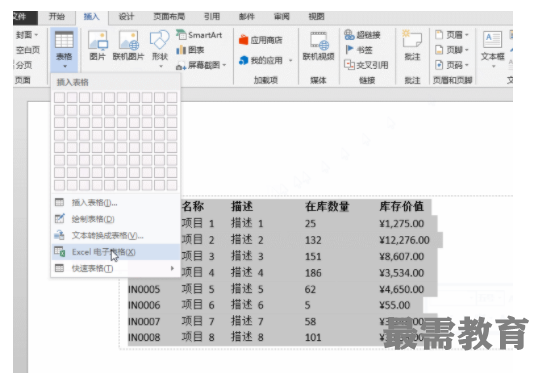Switch to the 邮件 tab
This screenshot has height=373, width=535.
[x=247, y=16]
